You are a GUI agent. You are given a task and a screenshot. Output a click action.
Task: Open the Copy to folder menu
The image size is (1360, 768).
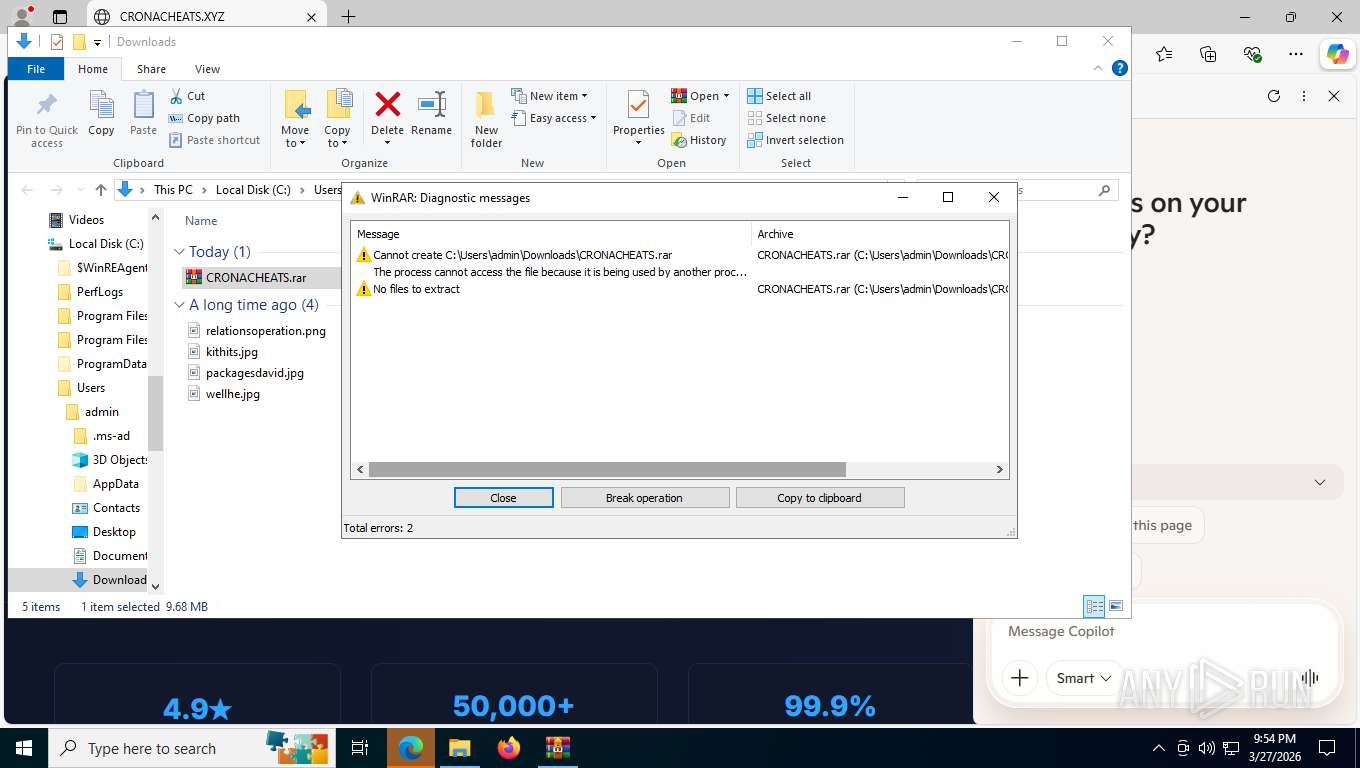(337, 119)
